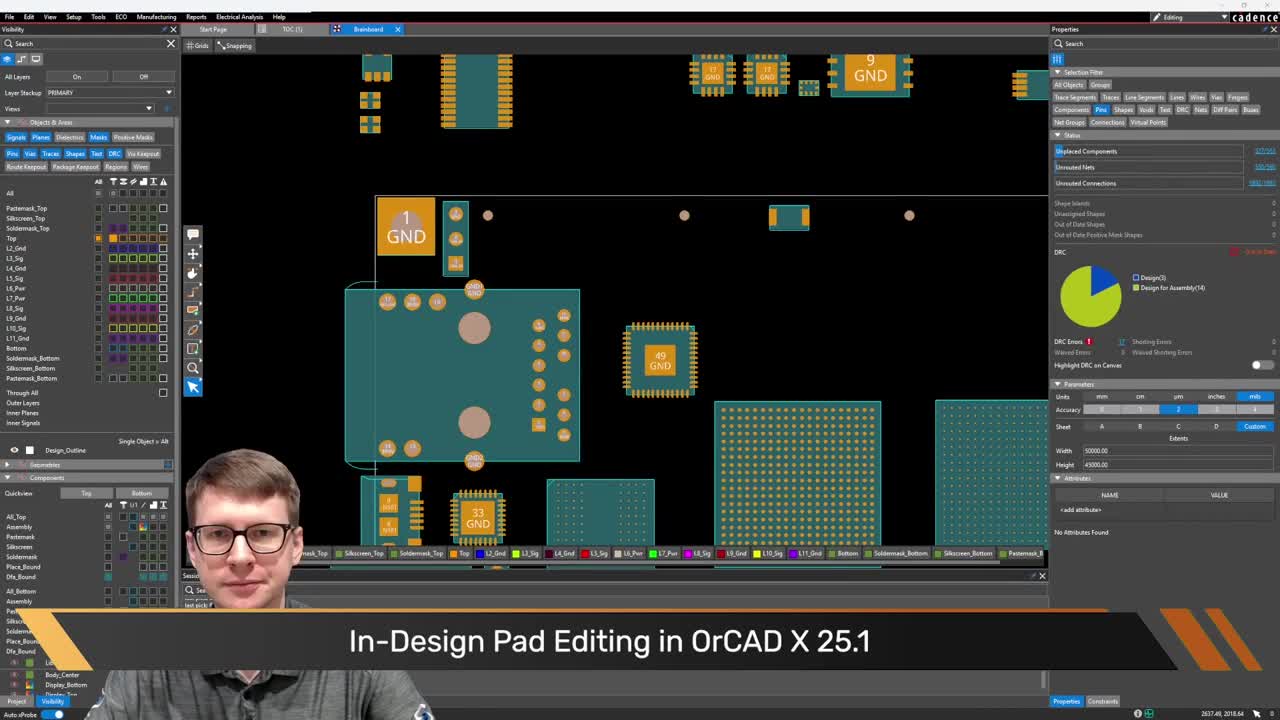Click the display monitor icon in Visibility panel
Image resolution: width=1280 pixels, height=720 pixels.
pyautogui.click(x=36, y=59)
